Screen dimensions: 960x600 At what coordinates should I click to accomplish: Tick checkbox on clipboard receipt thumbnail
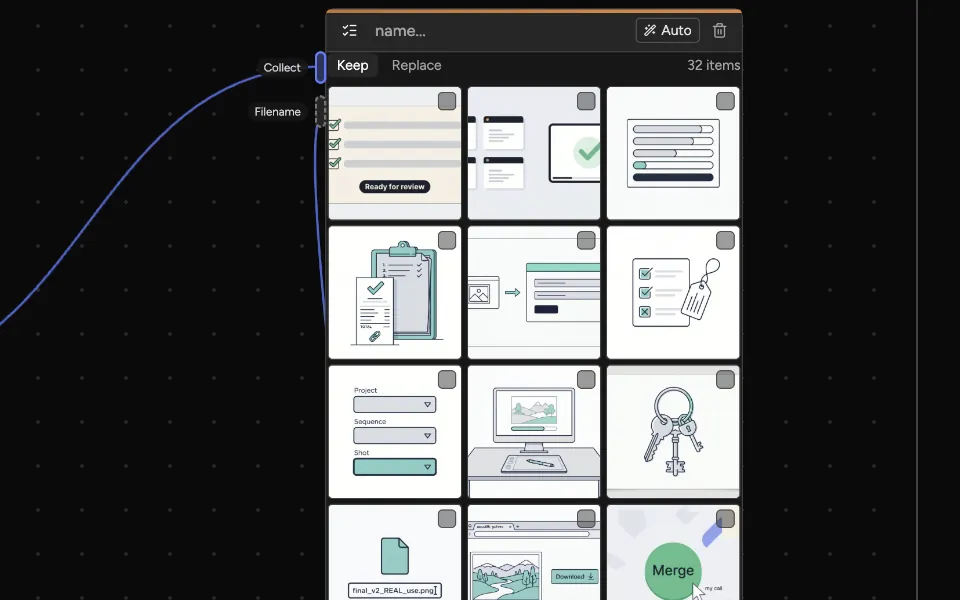point(447,240)
